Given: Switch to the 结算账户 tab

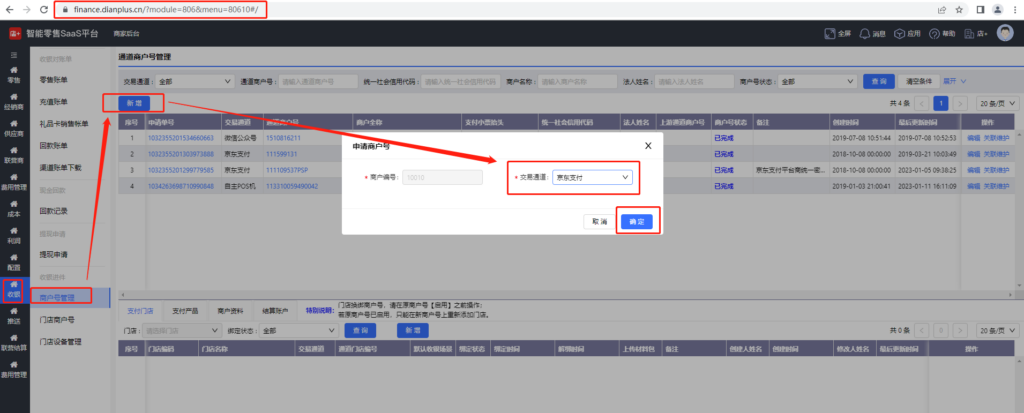Looking at the screenshot, I should pyautogui.click(x=275, y=310).
